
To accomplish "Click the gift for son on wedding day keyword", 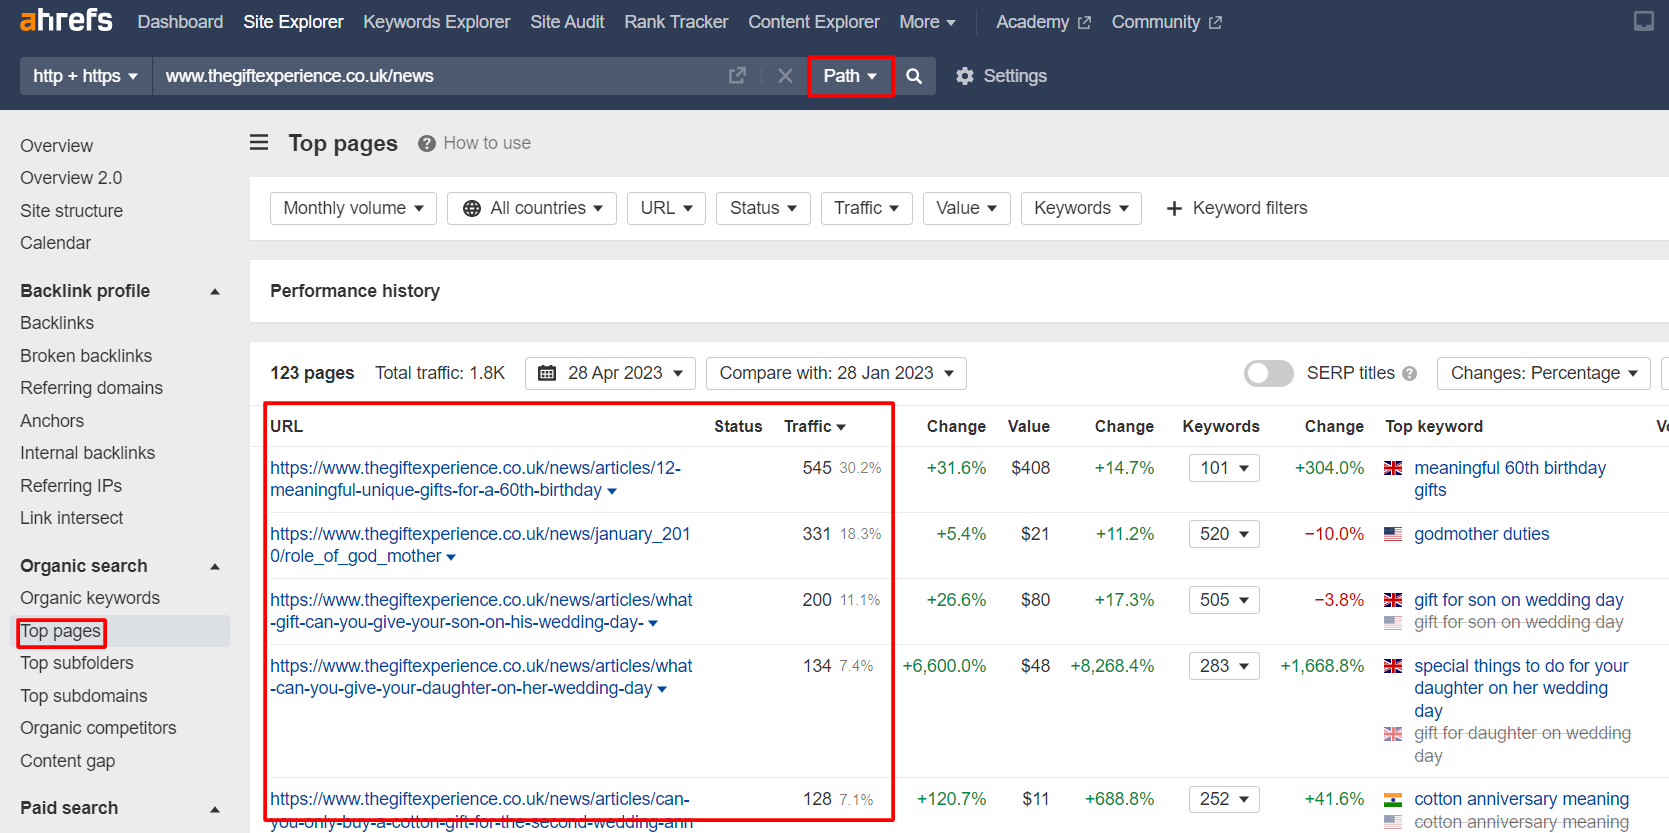I will click(x=1518, y=600).
